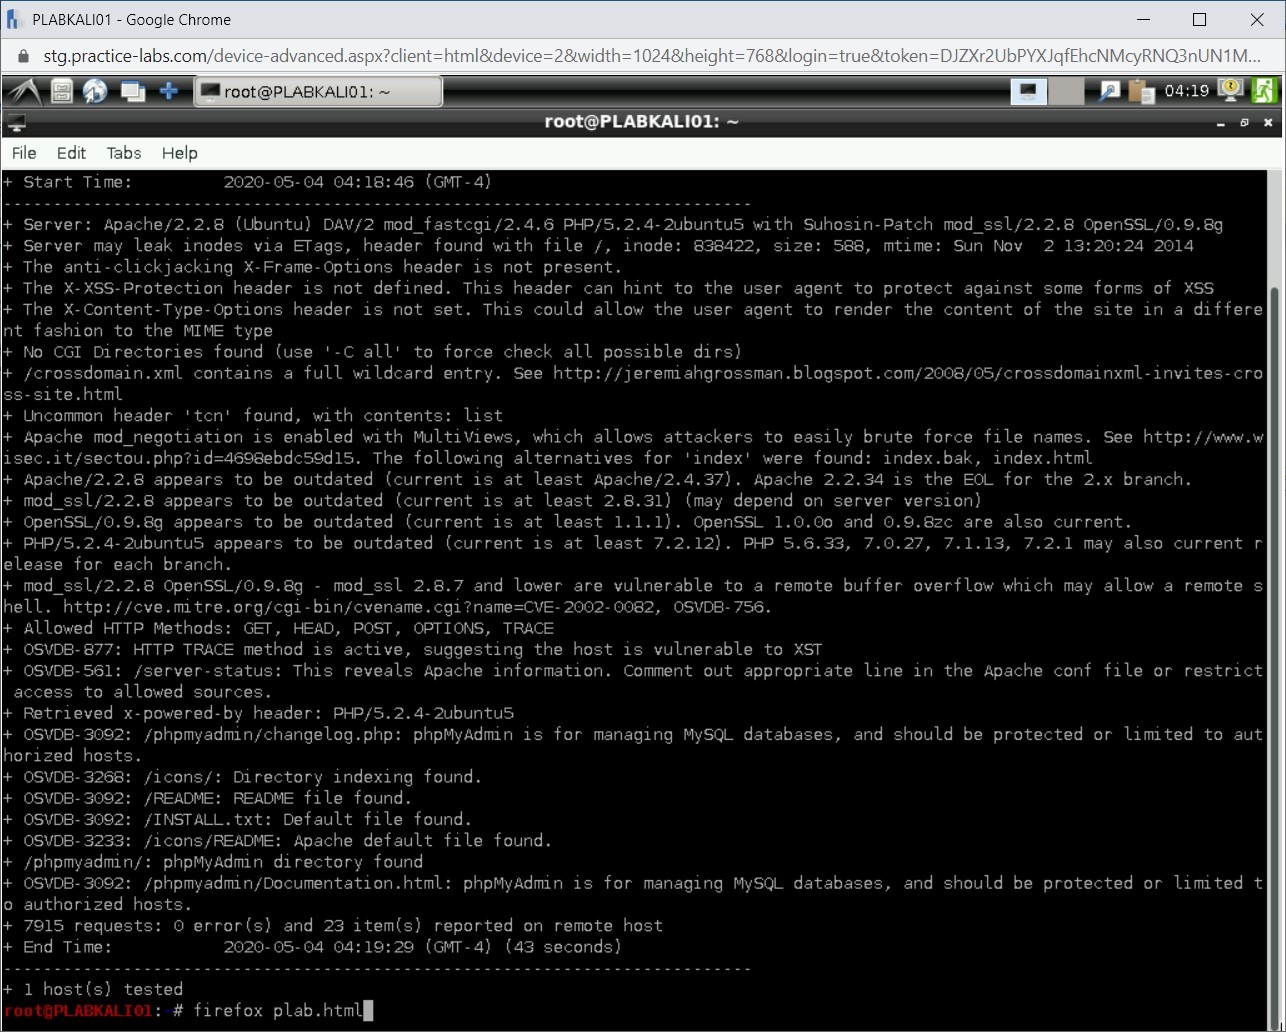The height and width of the screenshot is (1032, 1286).
Task: Switch to the second gray workspace
Action: click(1066, 92)
